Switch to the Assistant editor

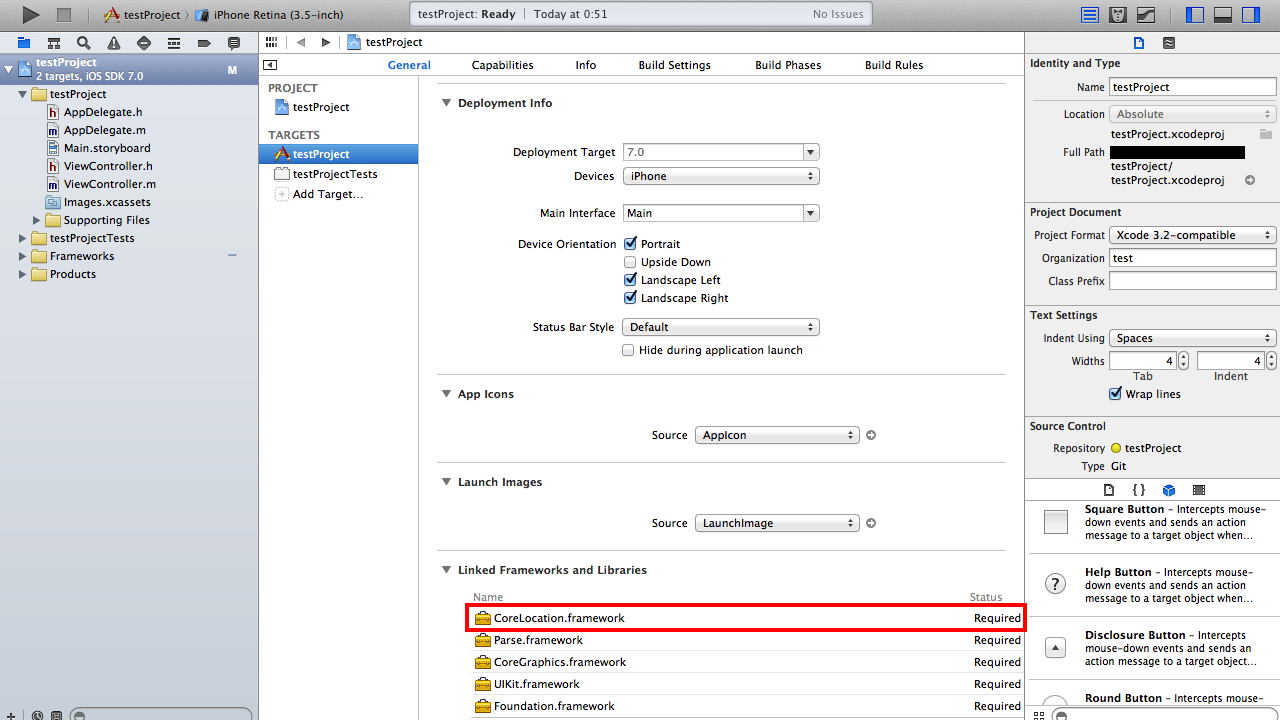pyautogui.click(x=1119, y=15)
